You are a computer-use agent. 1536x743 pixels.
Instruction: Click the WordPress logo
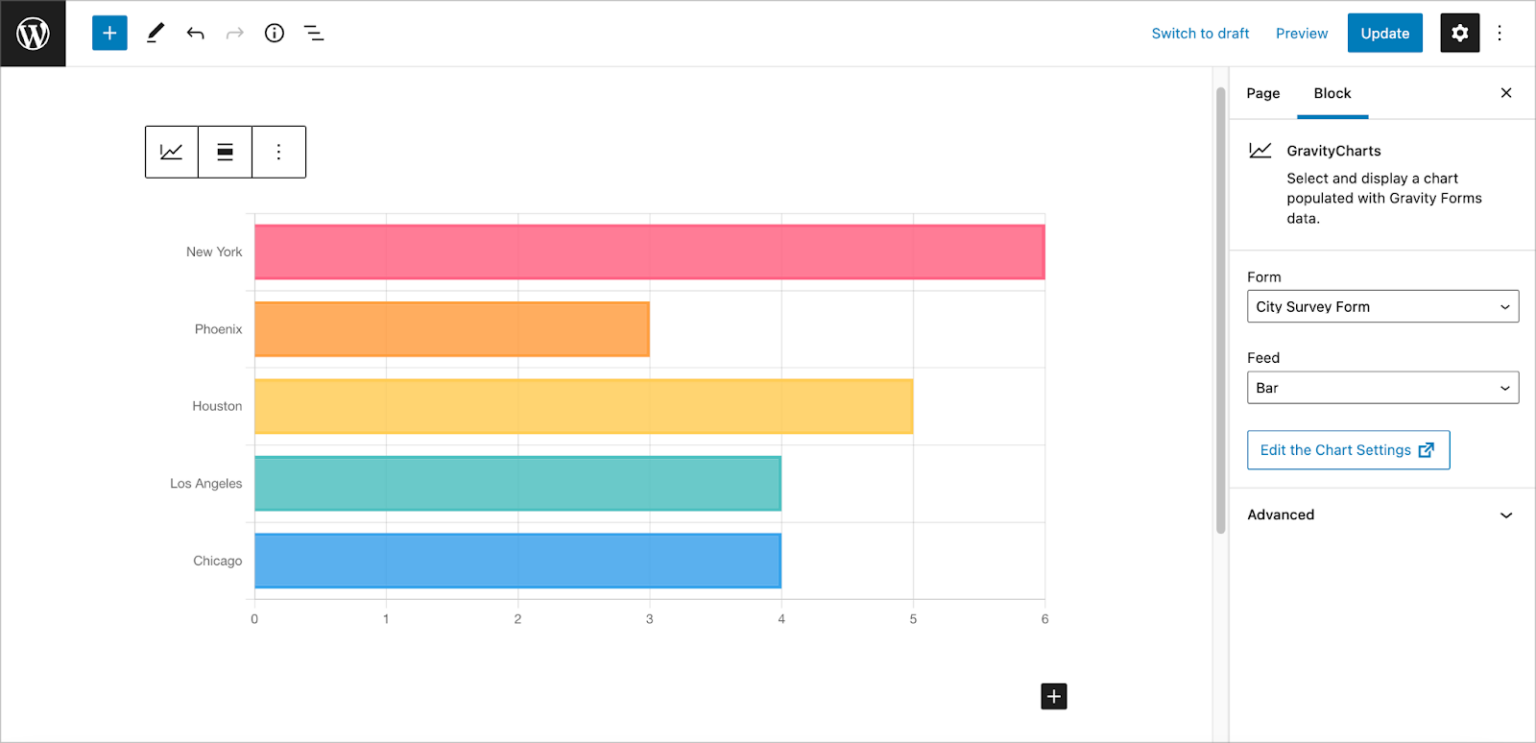pyautogui.click(x=33, y=33)
